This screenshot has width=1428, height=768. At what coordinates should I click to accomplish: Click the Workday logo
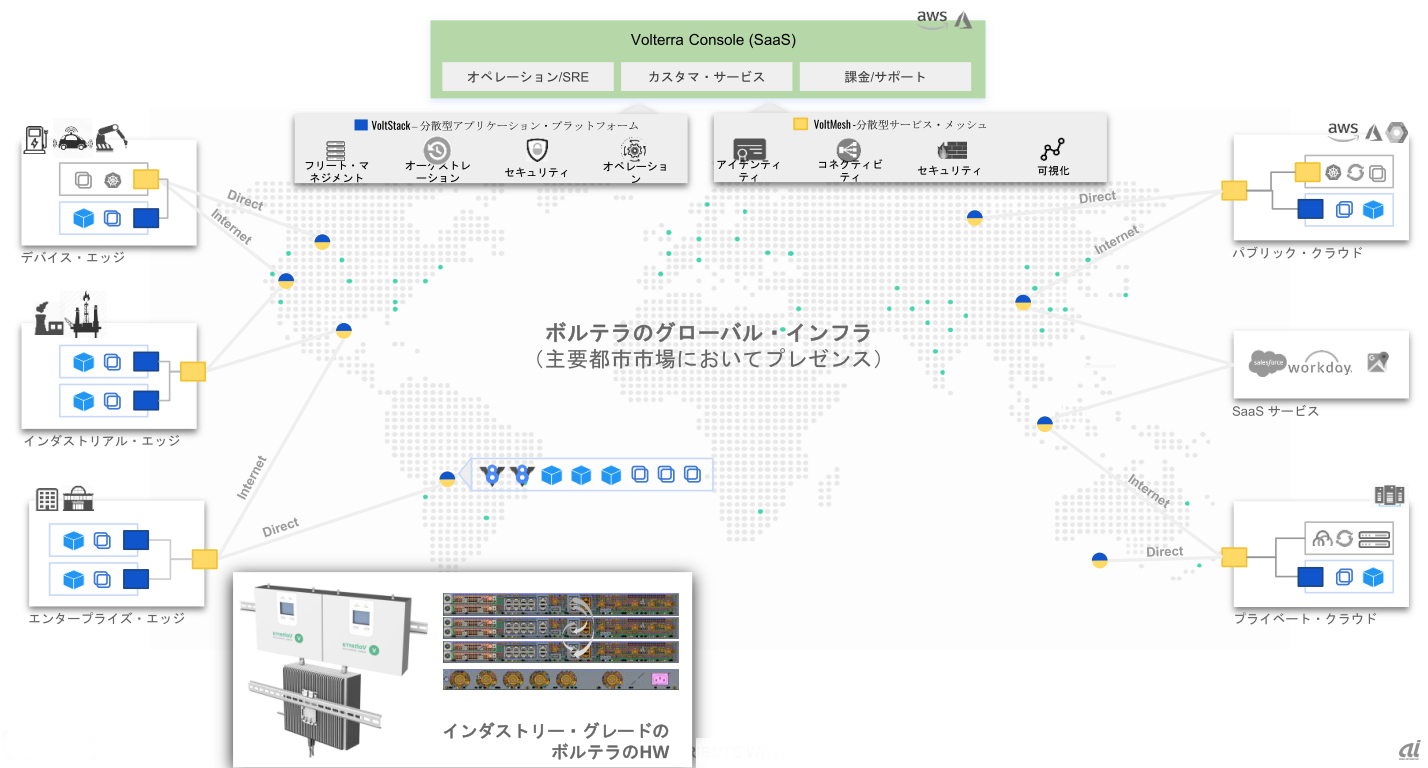(x=1320, y=364)
